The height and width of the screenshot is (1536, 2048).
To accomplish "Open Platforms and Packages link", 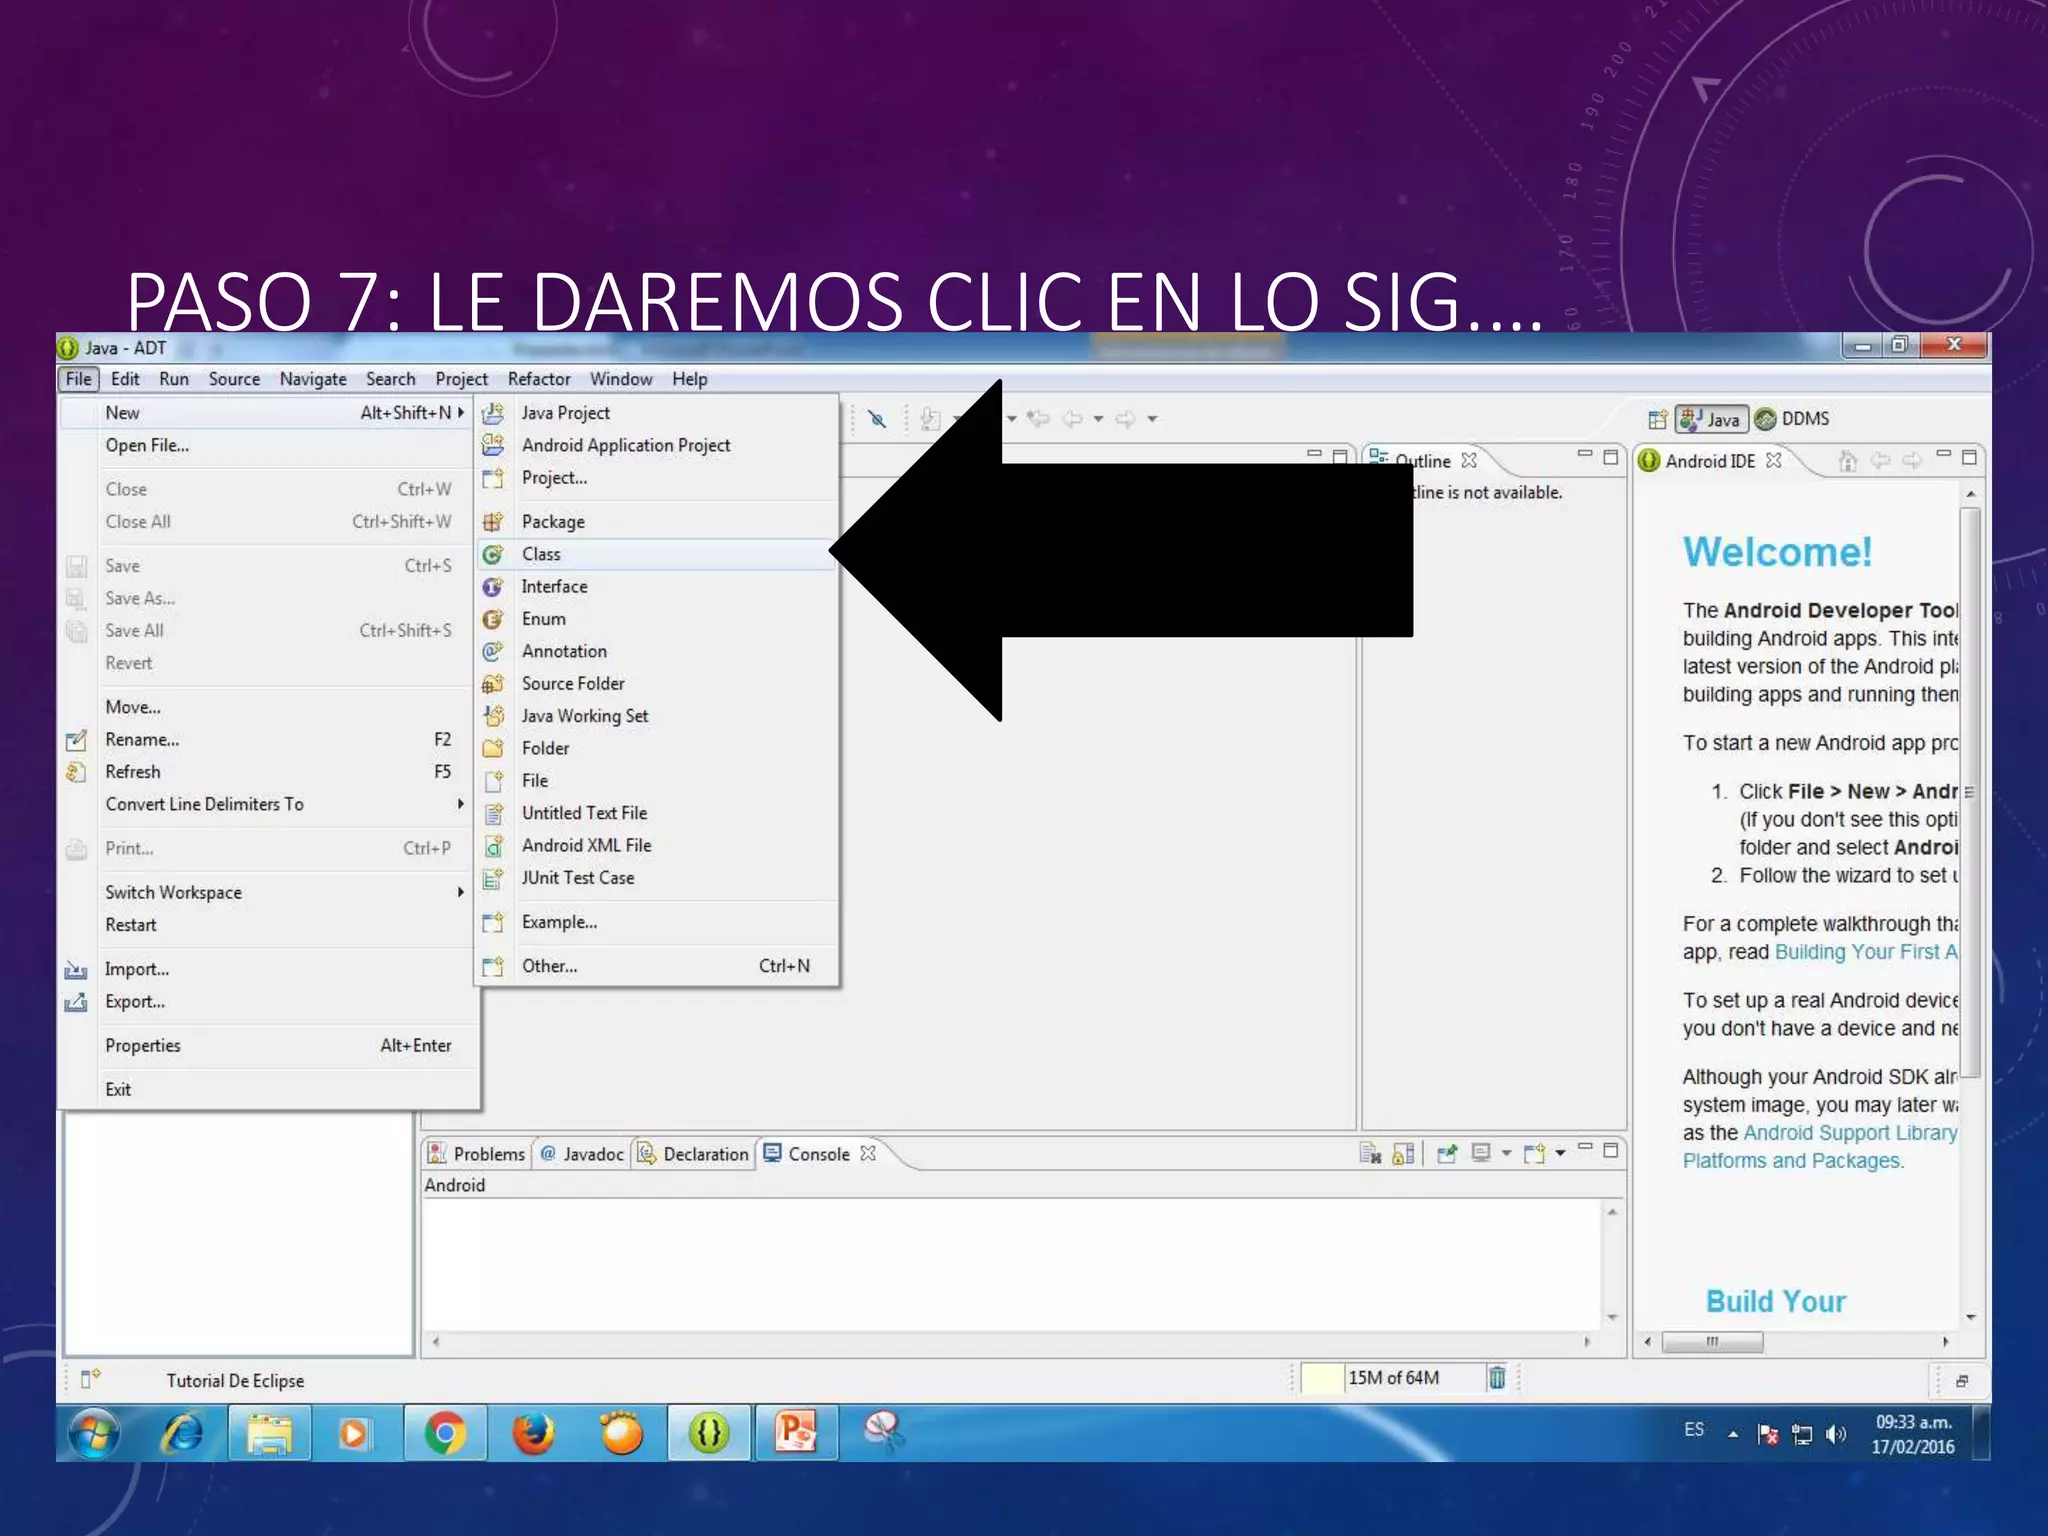I will click(1791, 1161).
